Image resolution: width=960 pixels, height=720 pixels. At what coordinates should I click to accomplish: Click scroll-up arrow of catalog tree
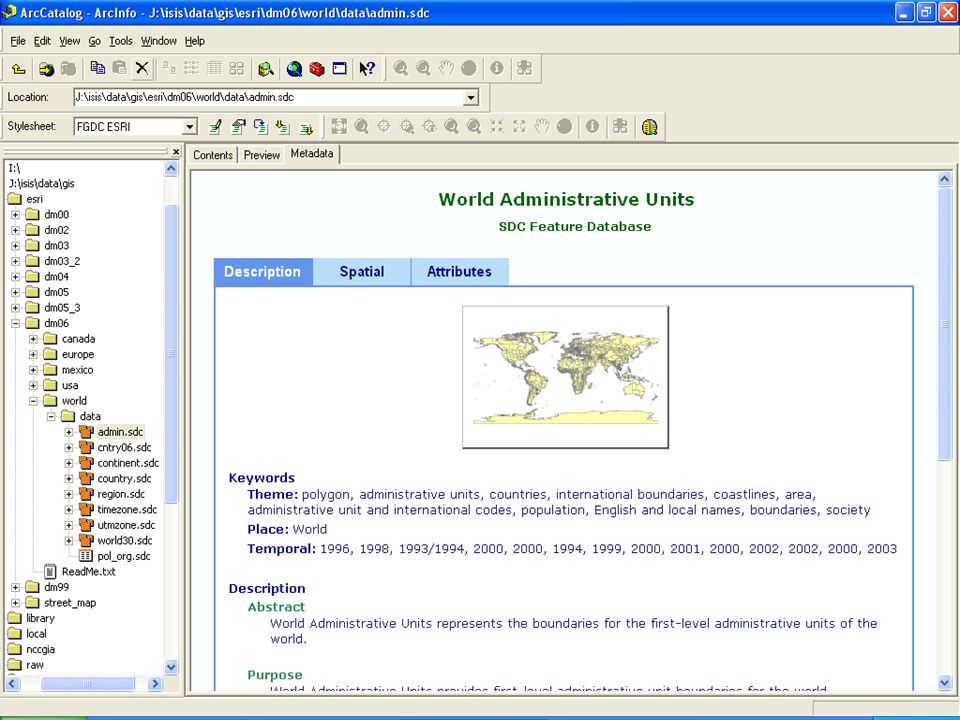[171, 168]
